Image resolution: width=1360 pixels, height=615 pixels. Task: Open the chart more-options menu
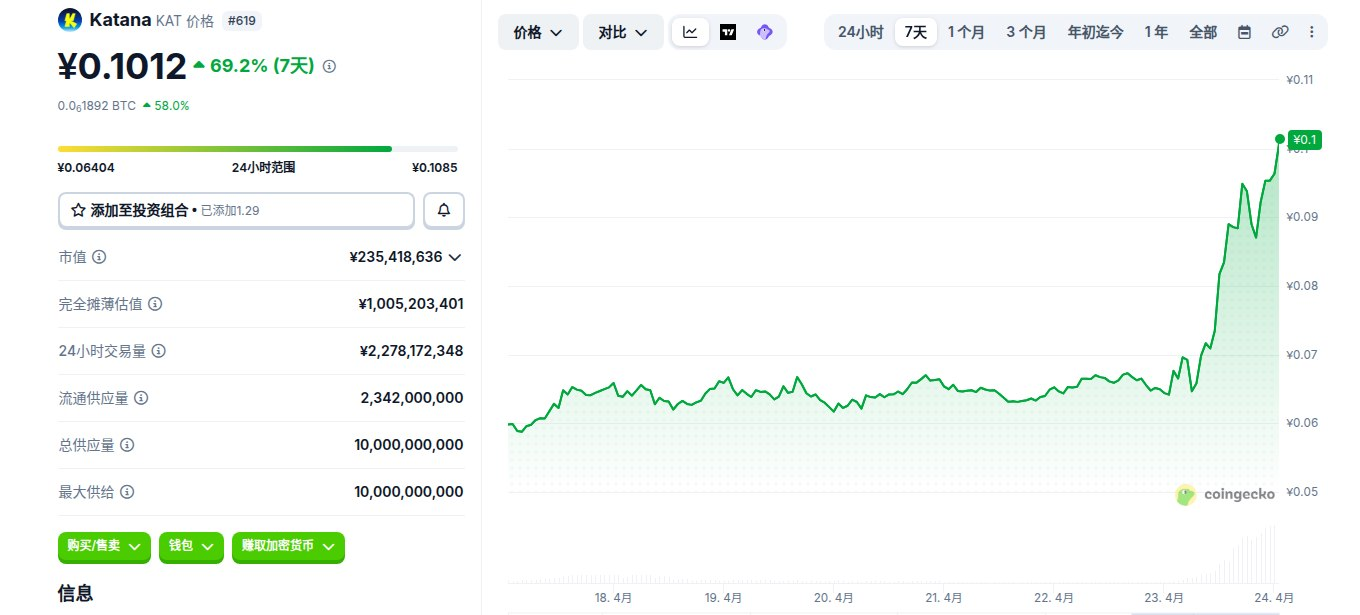1312,32
